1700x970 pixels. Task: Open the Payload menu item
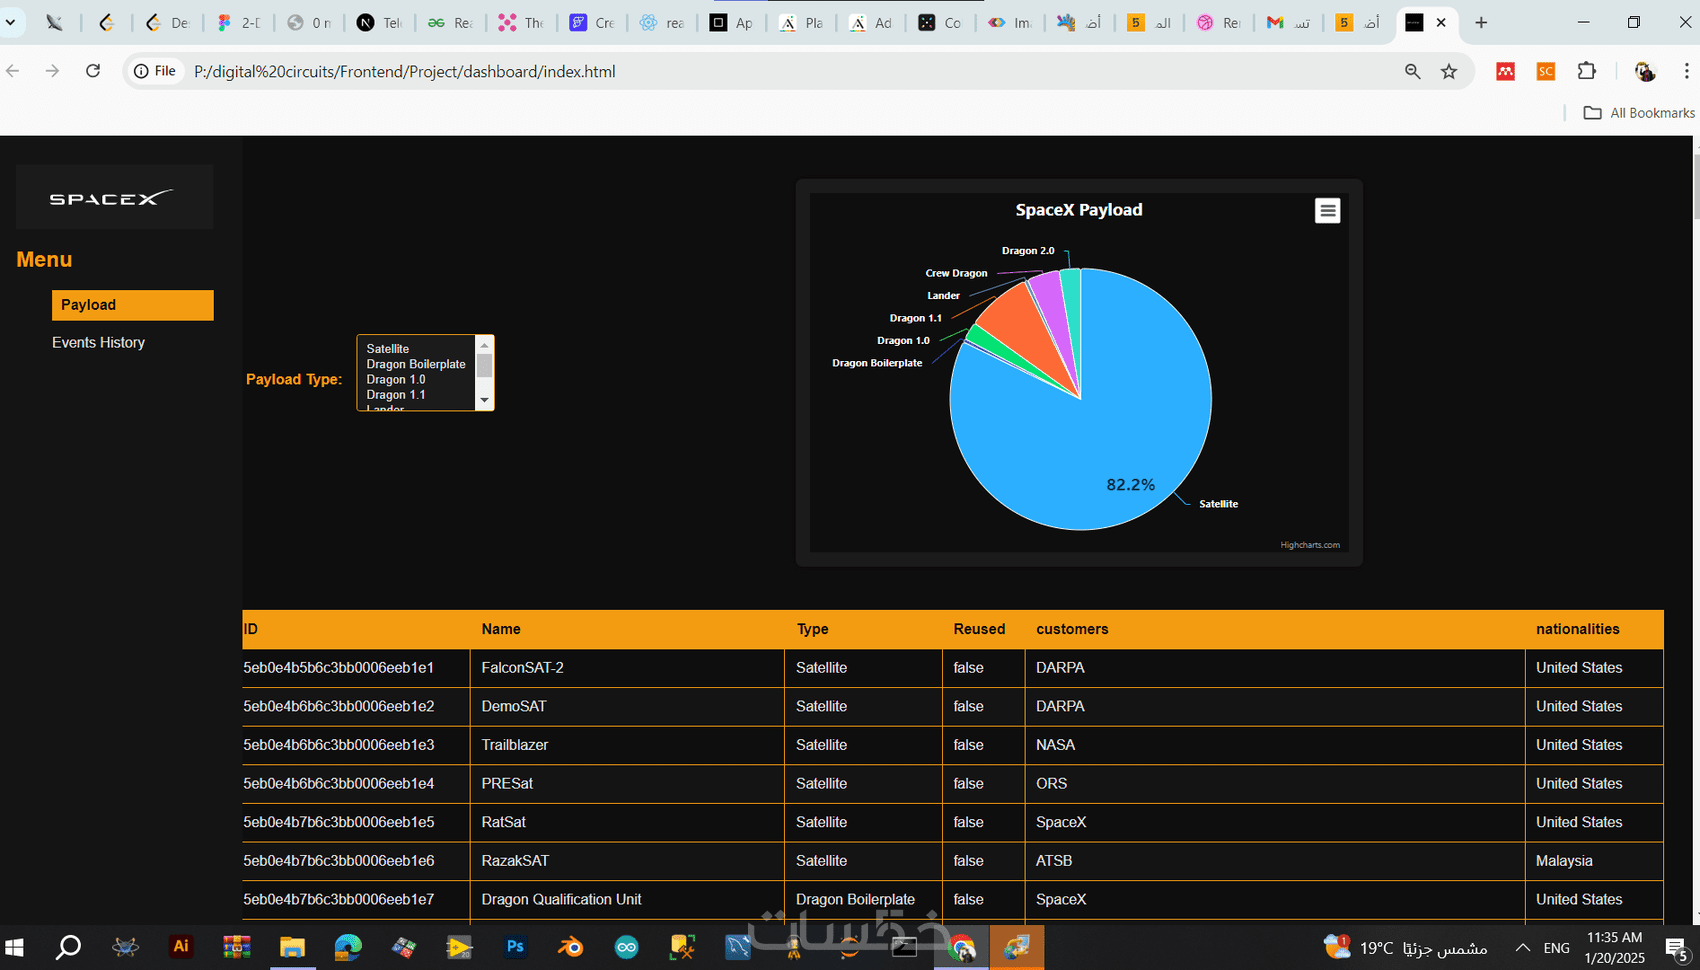pyautogui.click(x=133, y=305)
